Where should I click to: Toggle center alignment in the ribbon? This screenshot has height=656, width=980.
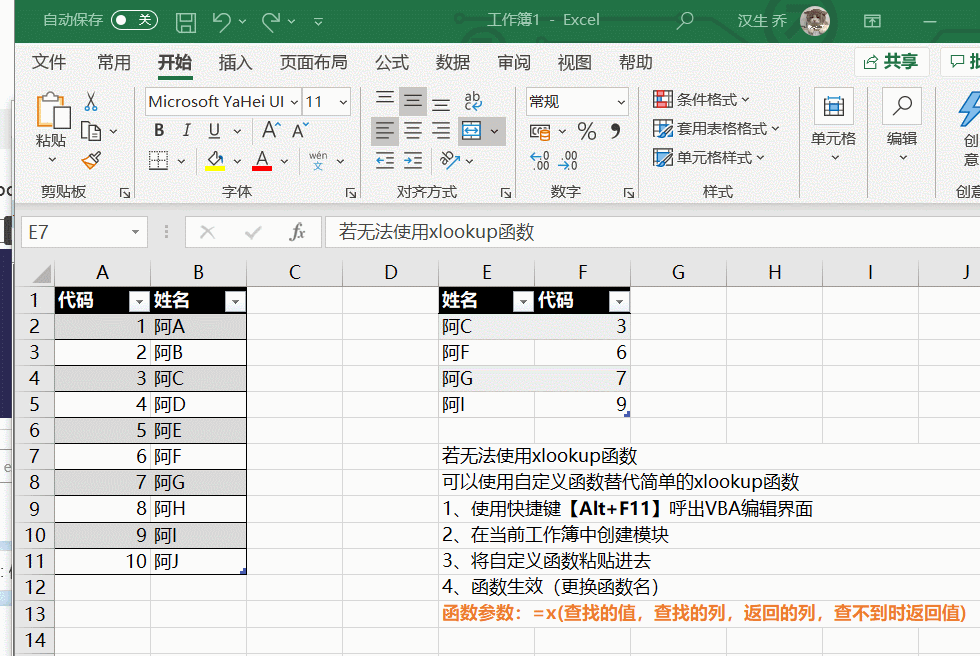[x=413, y=131]
